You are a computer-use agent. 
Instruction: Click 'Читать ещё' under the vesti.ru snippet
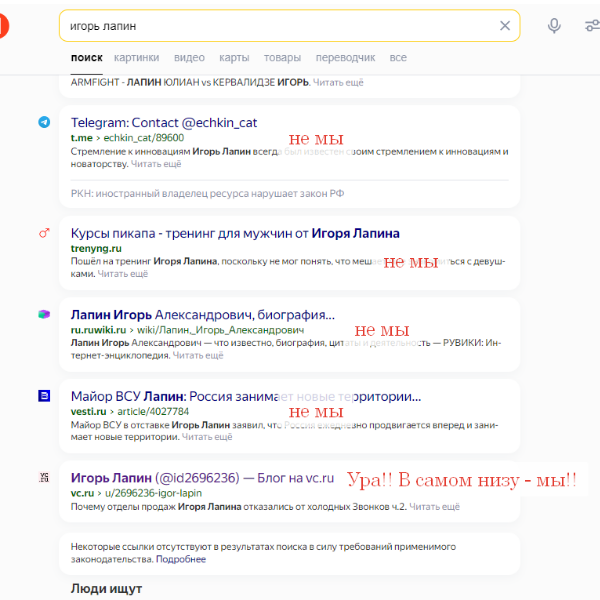coord(207,437)
